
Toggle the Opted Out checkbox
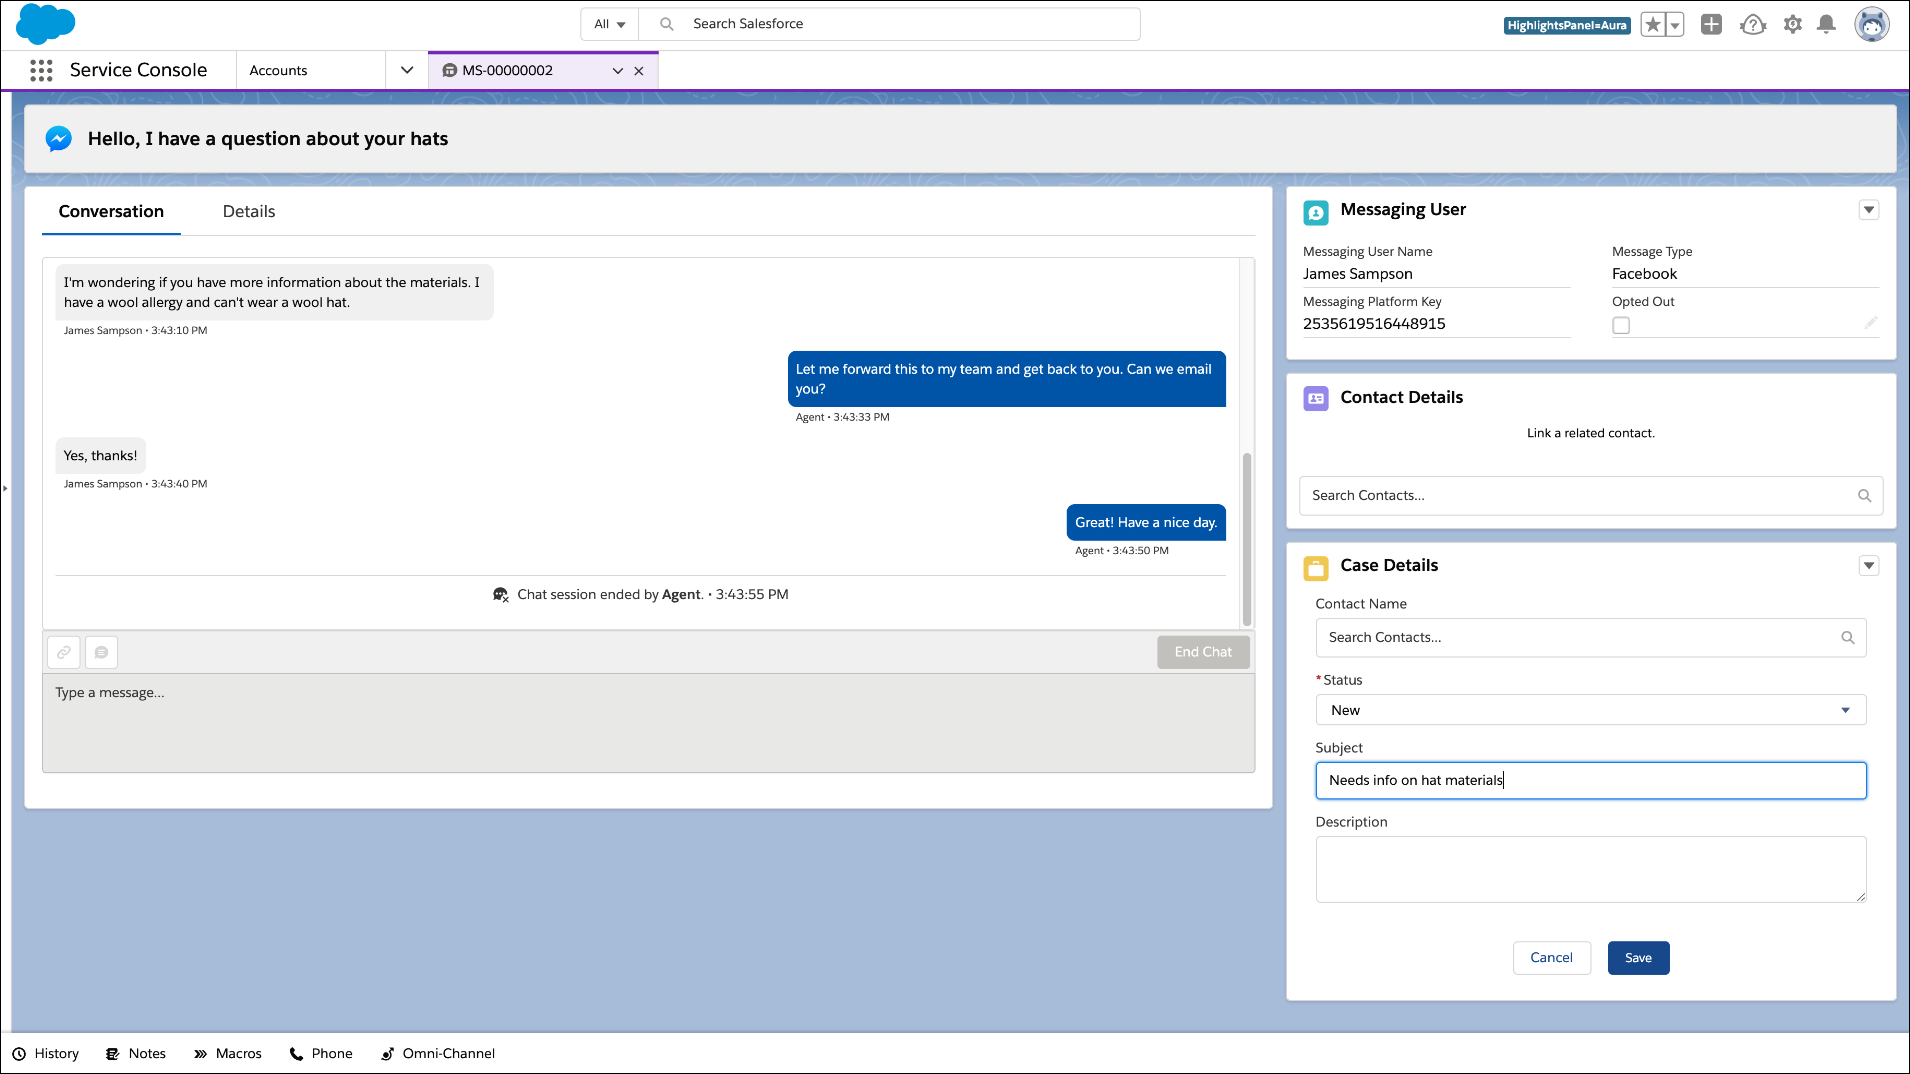[x=1621, y=325]
